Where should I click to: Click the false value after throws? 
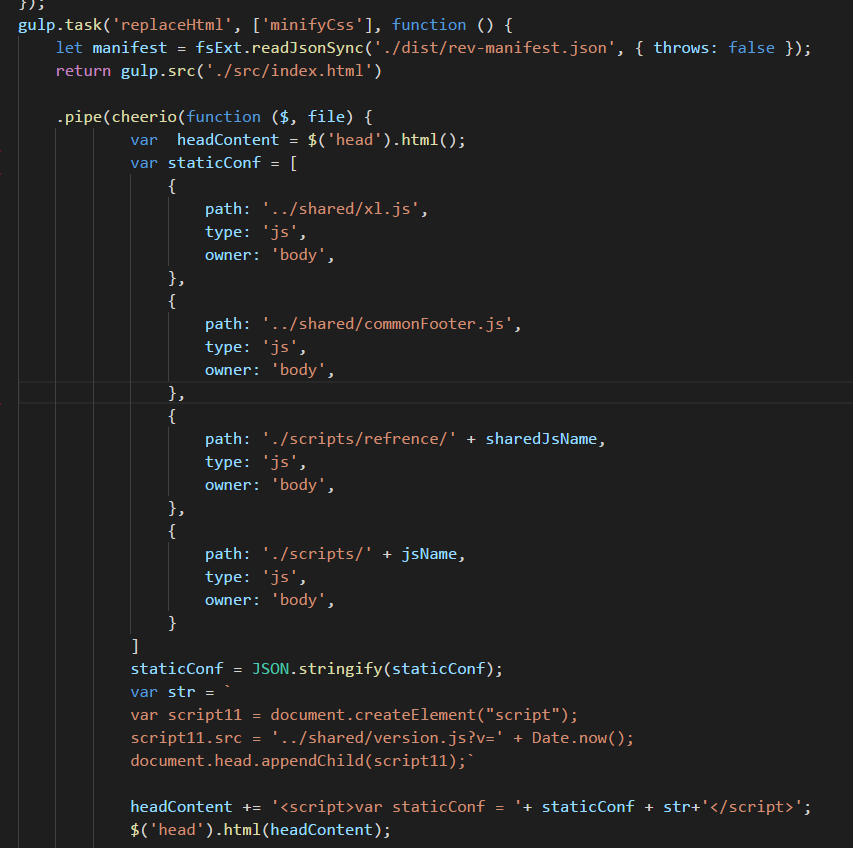751,48
